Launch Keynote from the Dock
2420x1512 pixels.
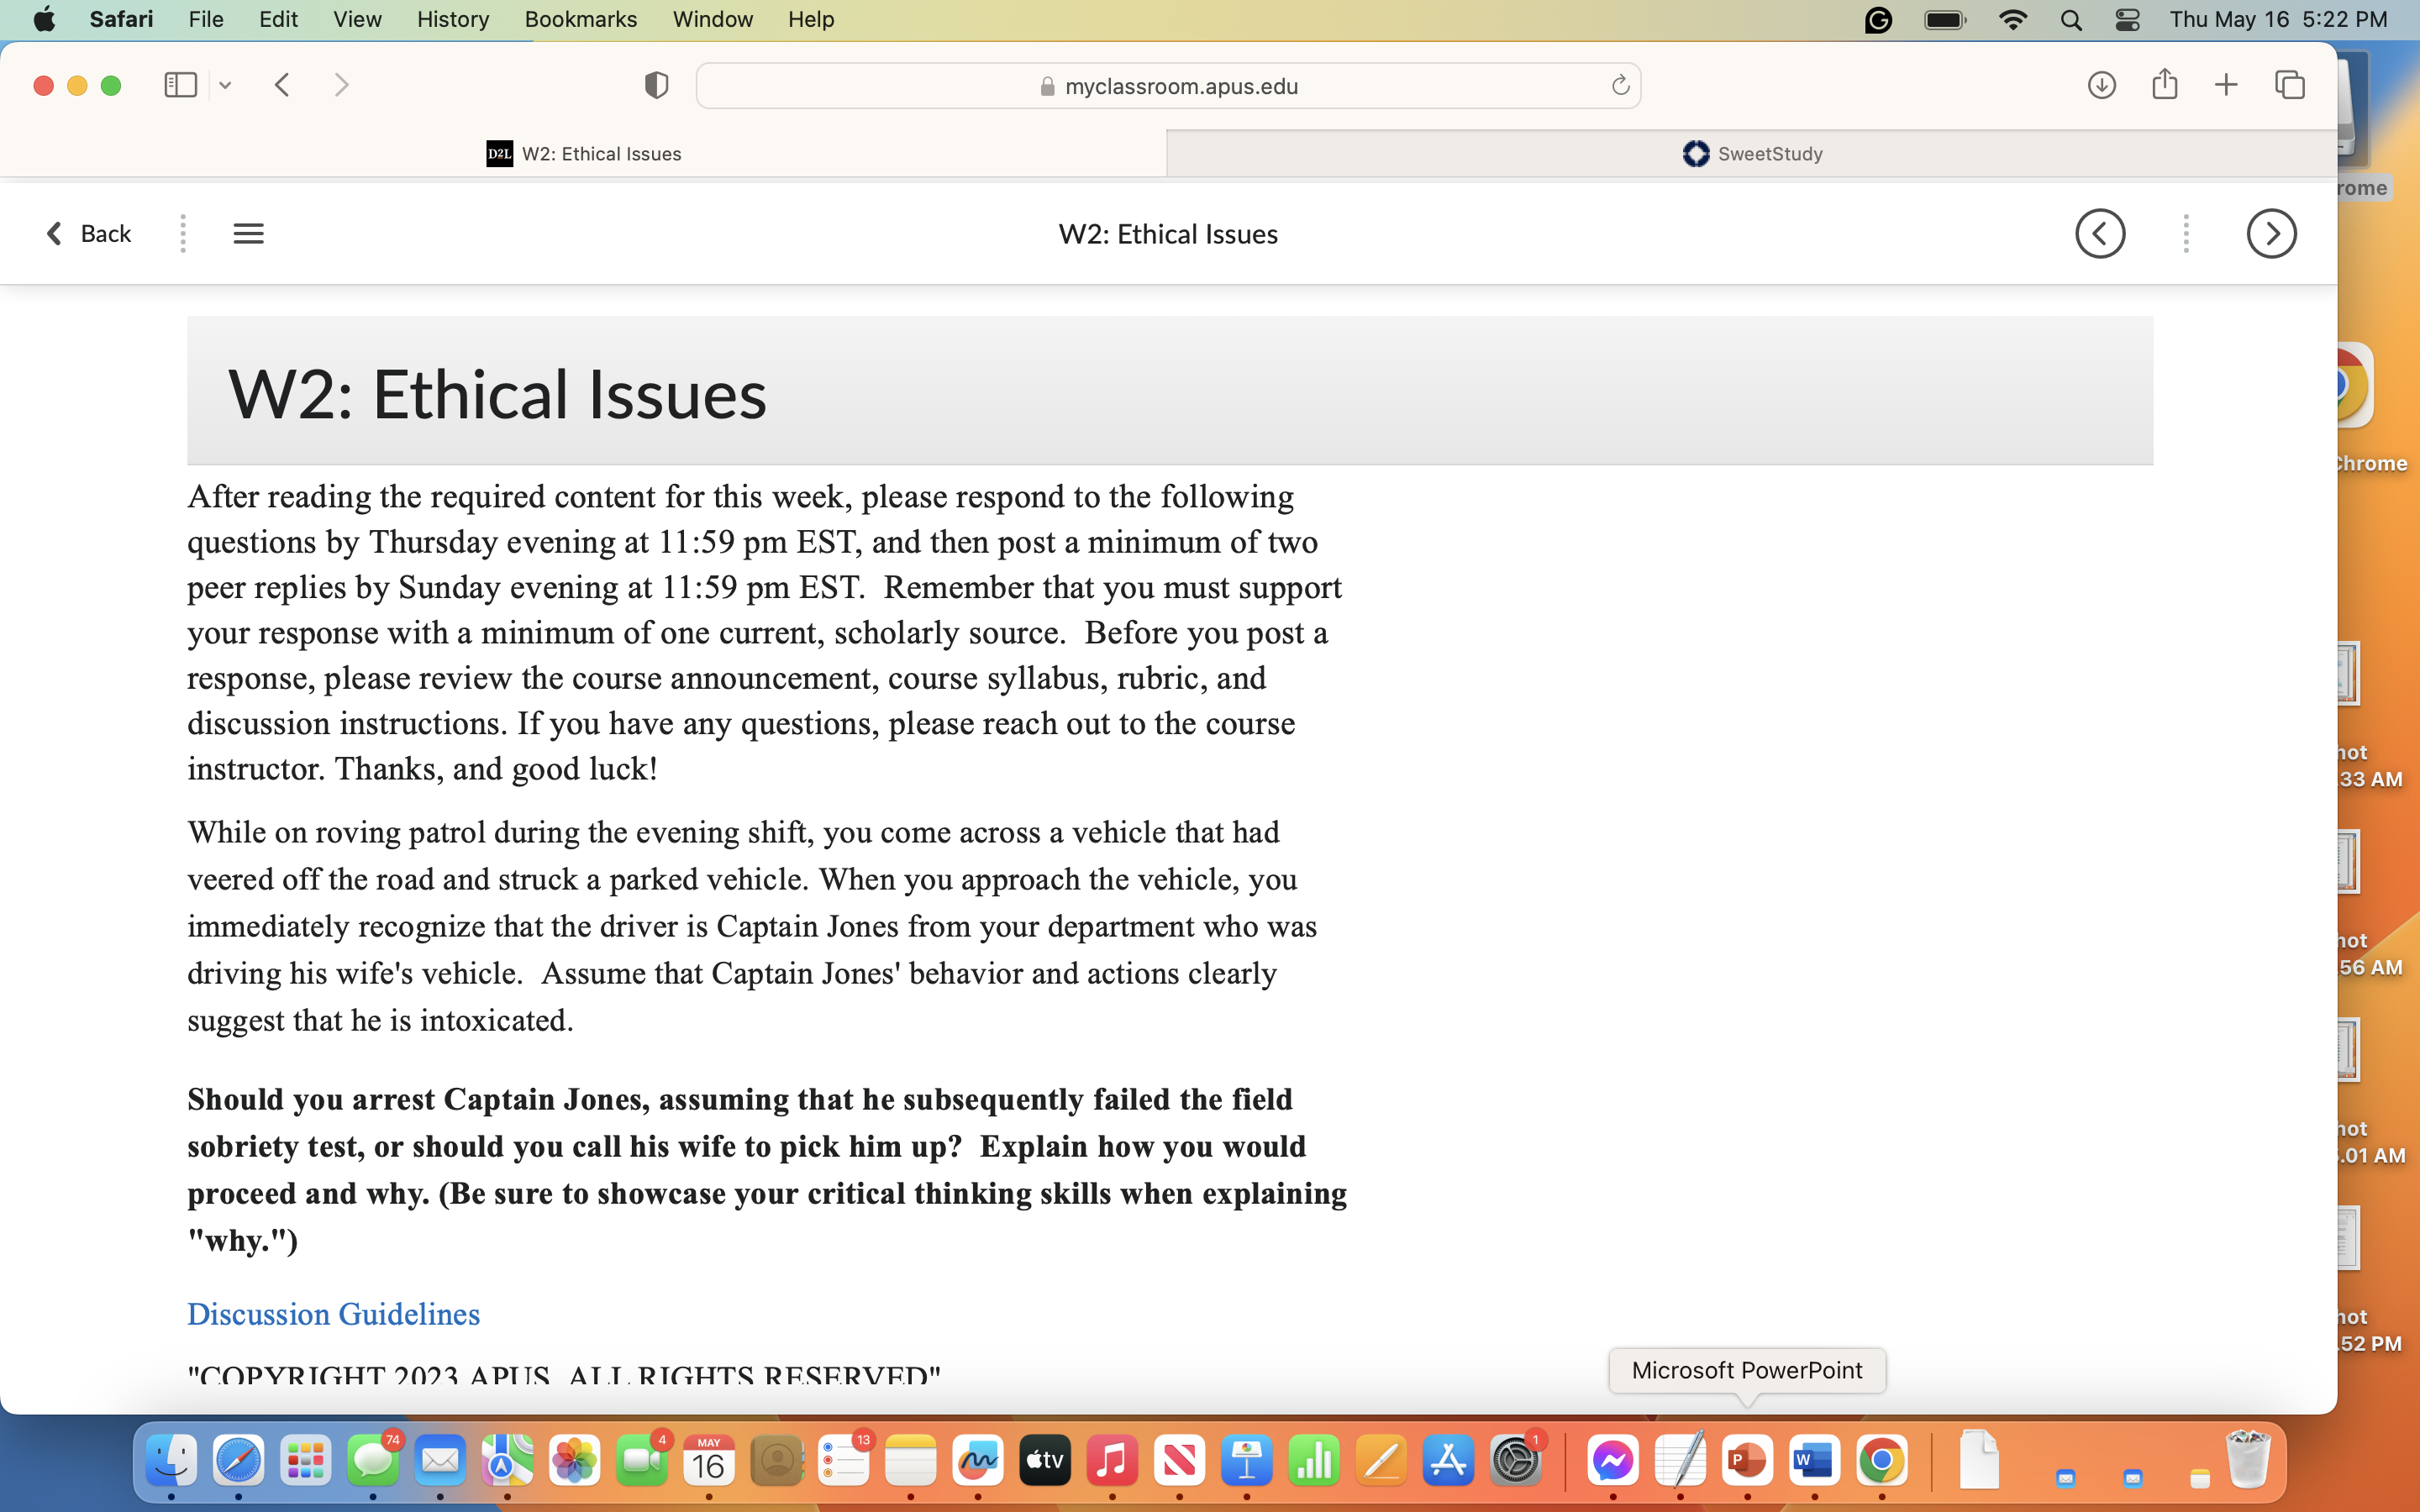coord(1246,1461)
